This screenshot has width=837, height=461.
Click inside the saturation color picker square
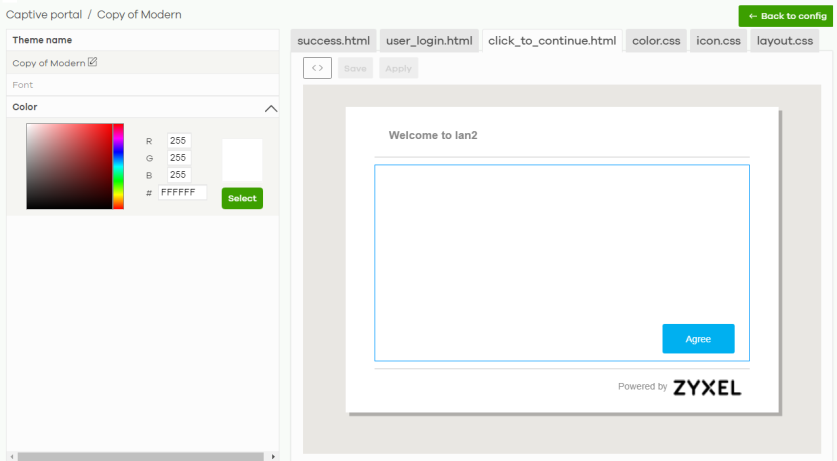69,166
